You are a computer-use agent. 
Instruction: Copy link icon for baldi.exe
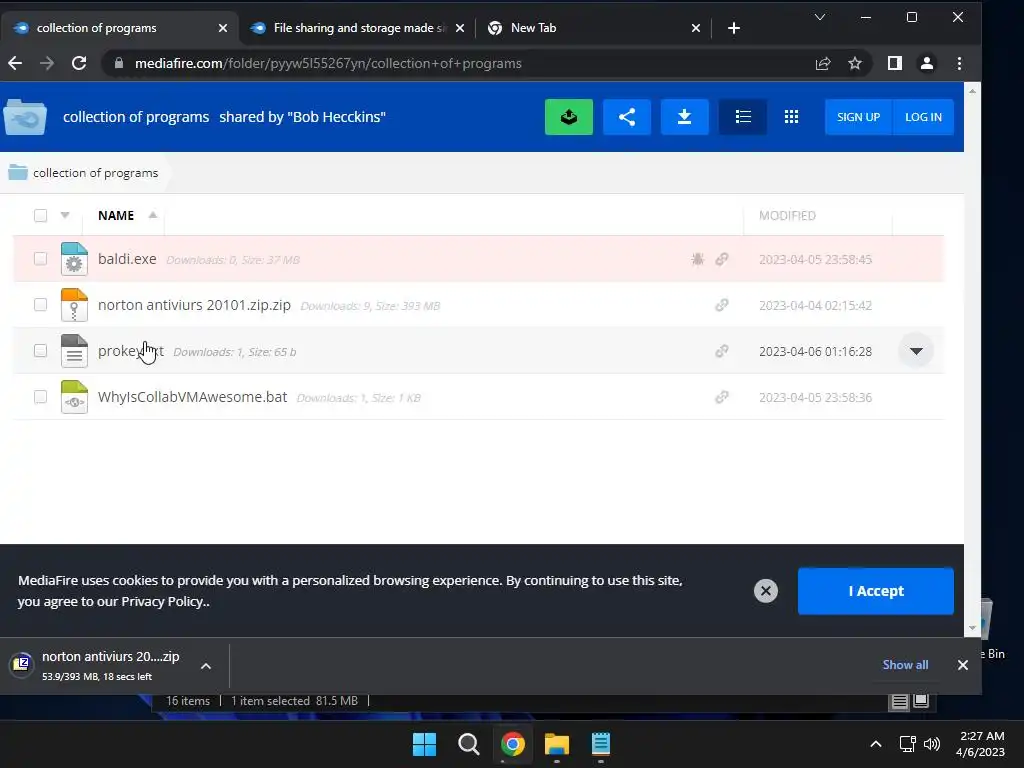[722, 259]
